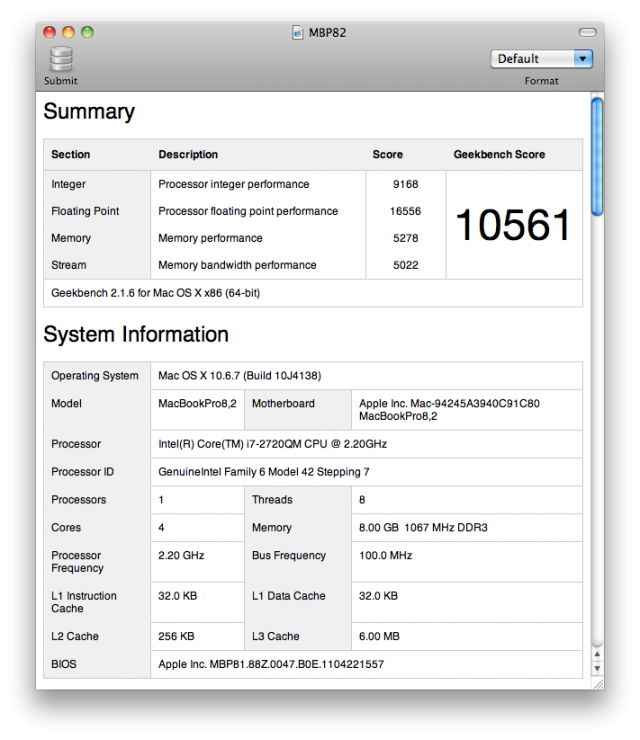
Task: Click Integer score 9168
Action: coord(405,184)
